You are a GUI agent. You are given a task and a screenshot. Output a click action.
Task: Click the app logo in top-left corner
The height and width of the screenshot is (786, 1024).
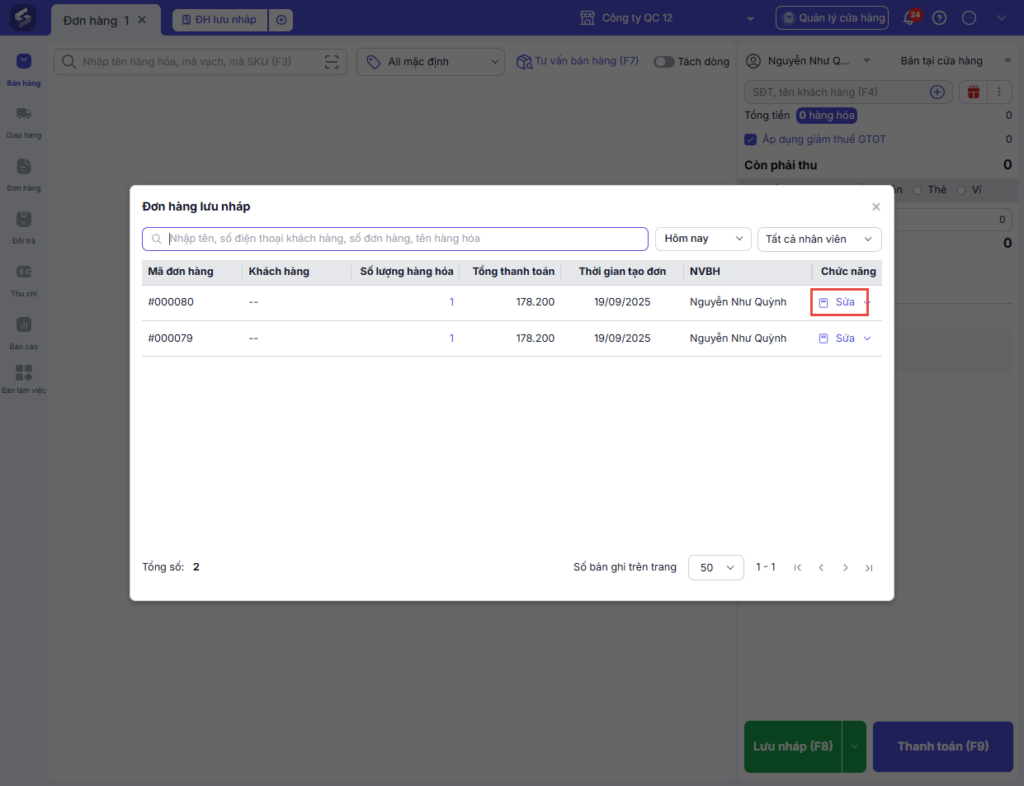pyautogui.click(x=23, y=18)
